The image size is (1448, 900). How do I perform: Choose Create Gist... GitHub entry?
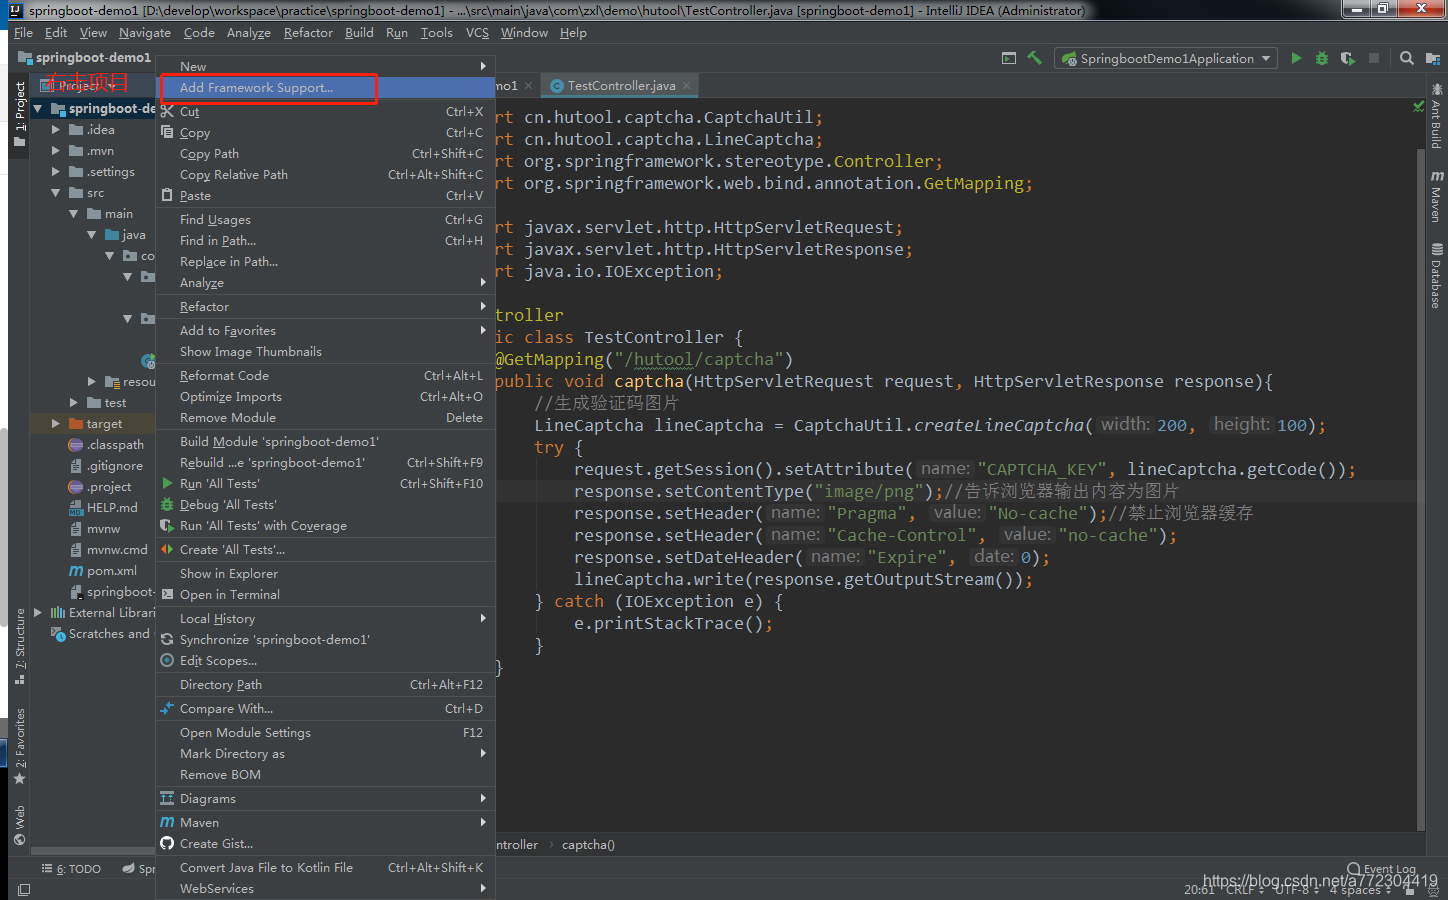point(325,844)
